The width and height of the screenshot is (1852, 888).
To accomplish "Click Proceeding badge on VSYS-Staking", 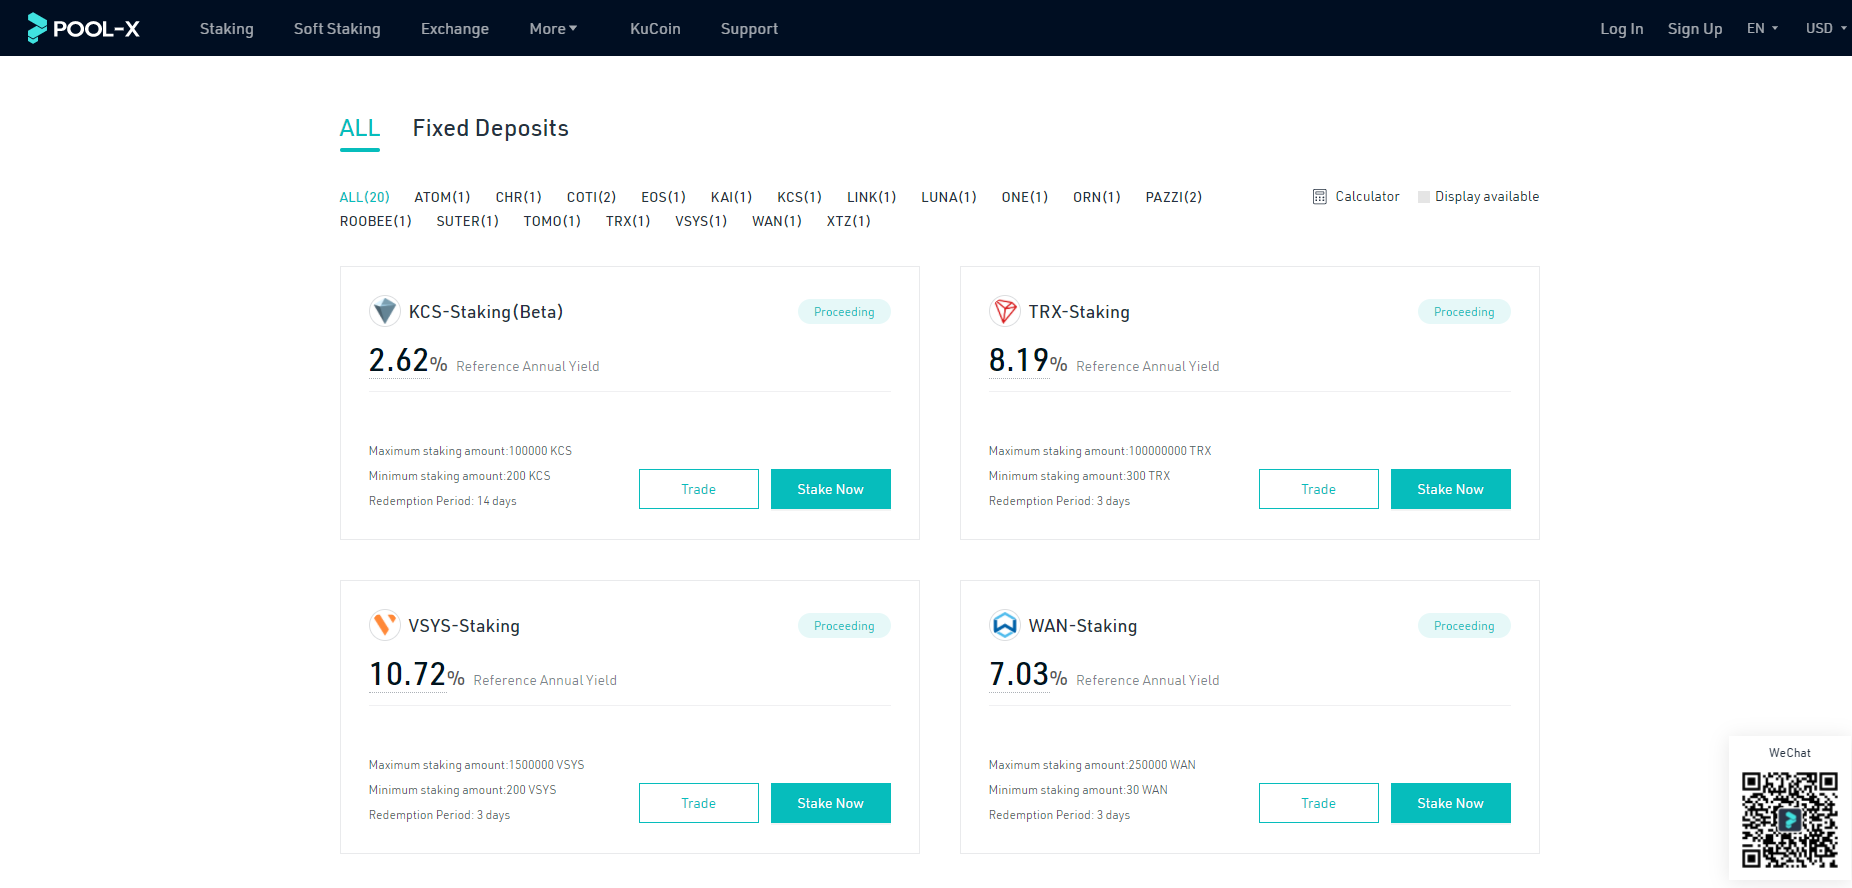I will pos(844,626).
